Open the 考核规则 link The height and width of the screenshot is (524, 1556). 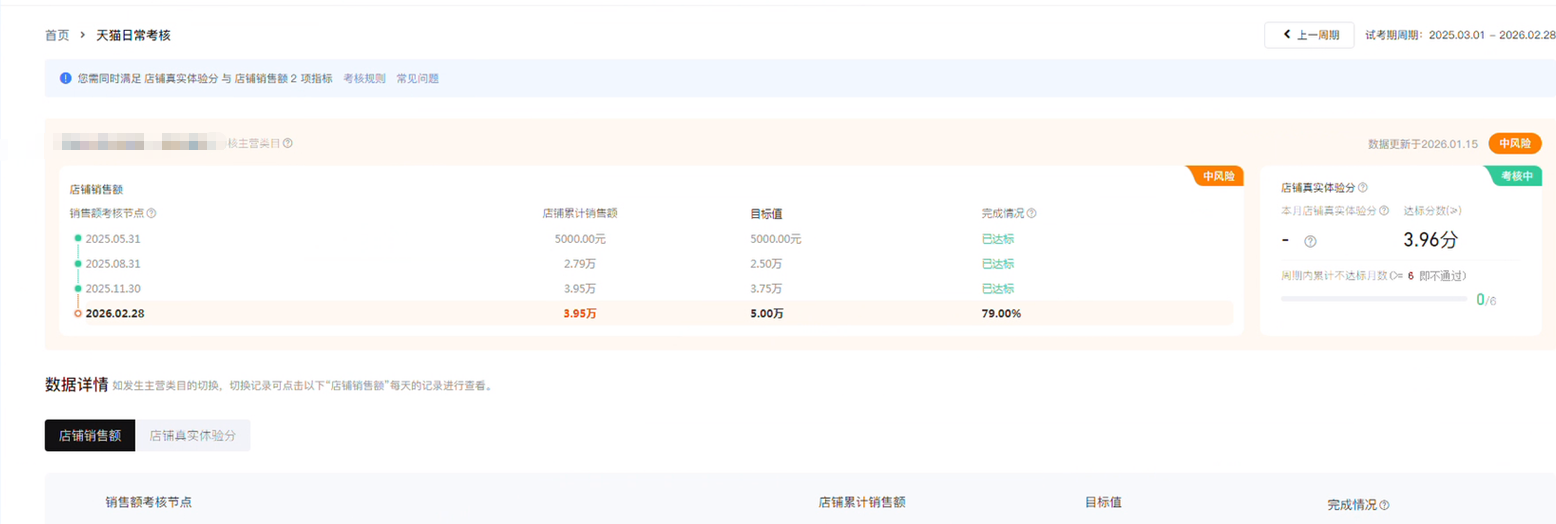coord(364,78)
